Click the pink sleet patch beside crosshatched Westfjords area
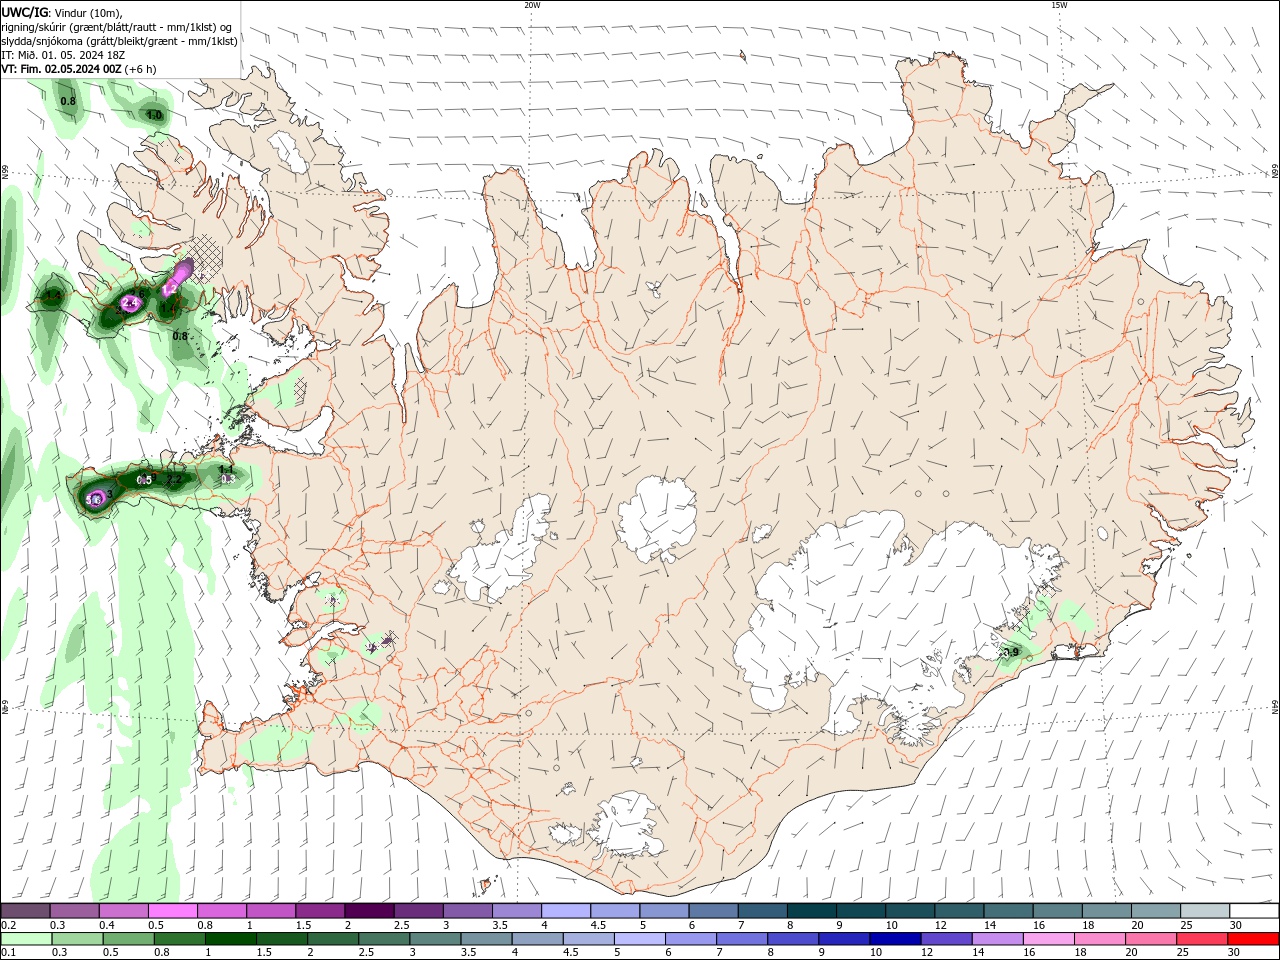The width and height of the screenshot is (1280, 960). point(178,276)
